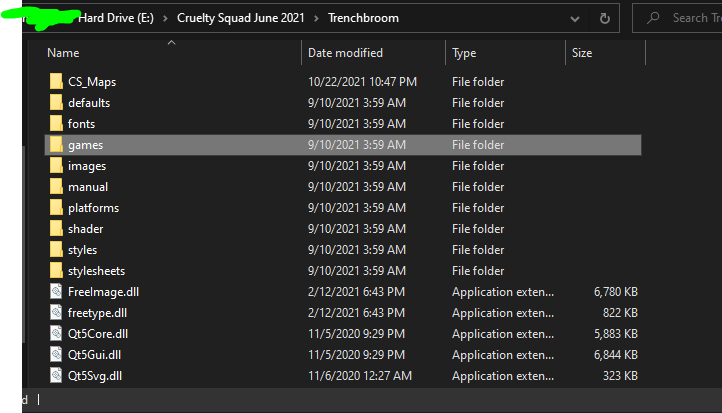Image resolution: width=722 pixels, height=413 pixels.
Task: Expand the chevron after Cruelty Squad June 2021
Action: pos(317,18)
